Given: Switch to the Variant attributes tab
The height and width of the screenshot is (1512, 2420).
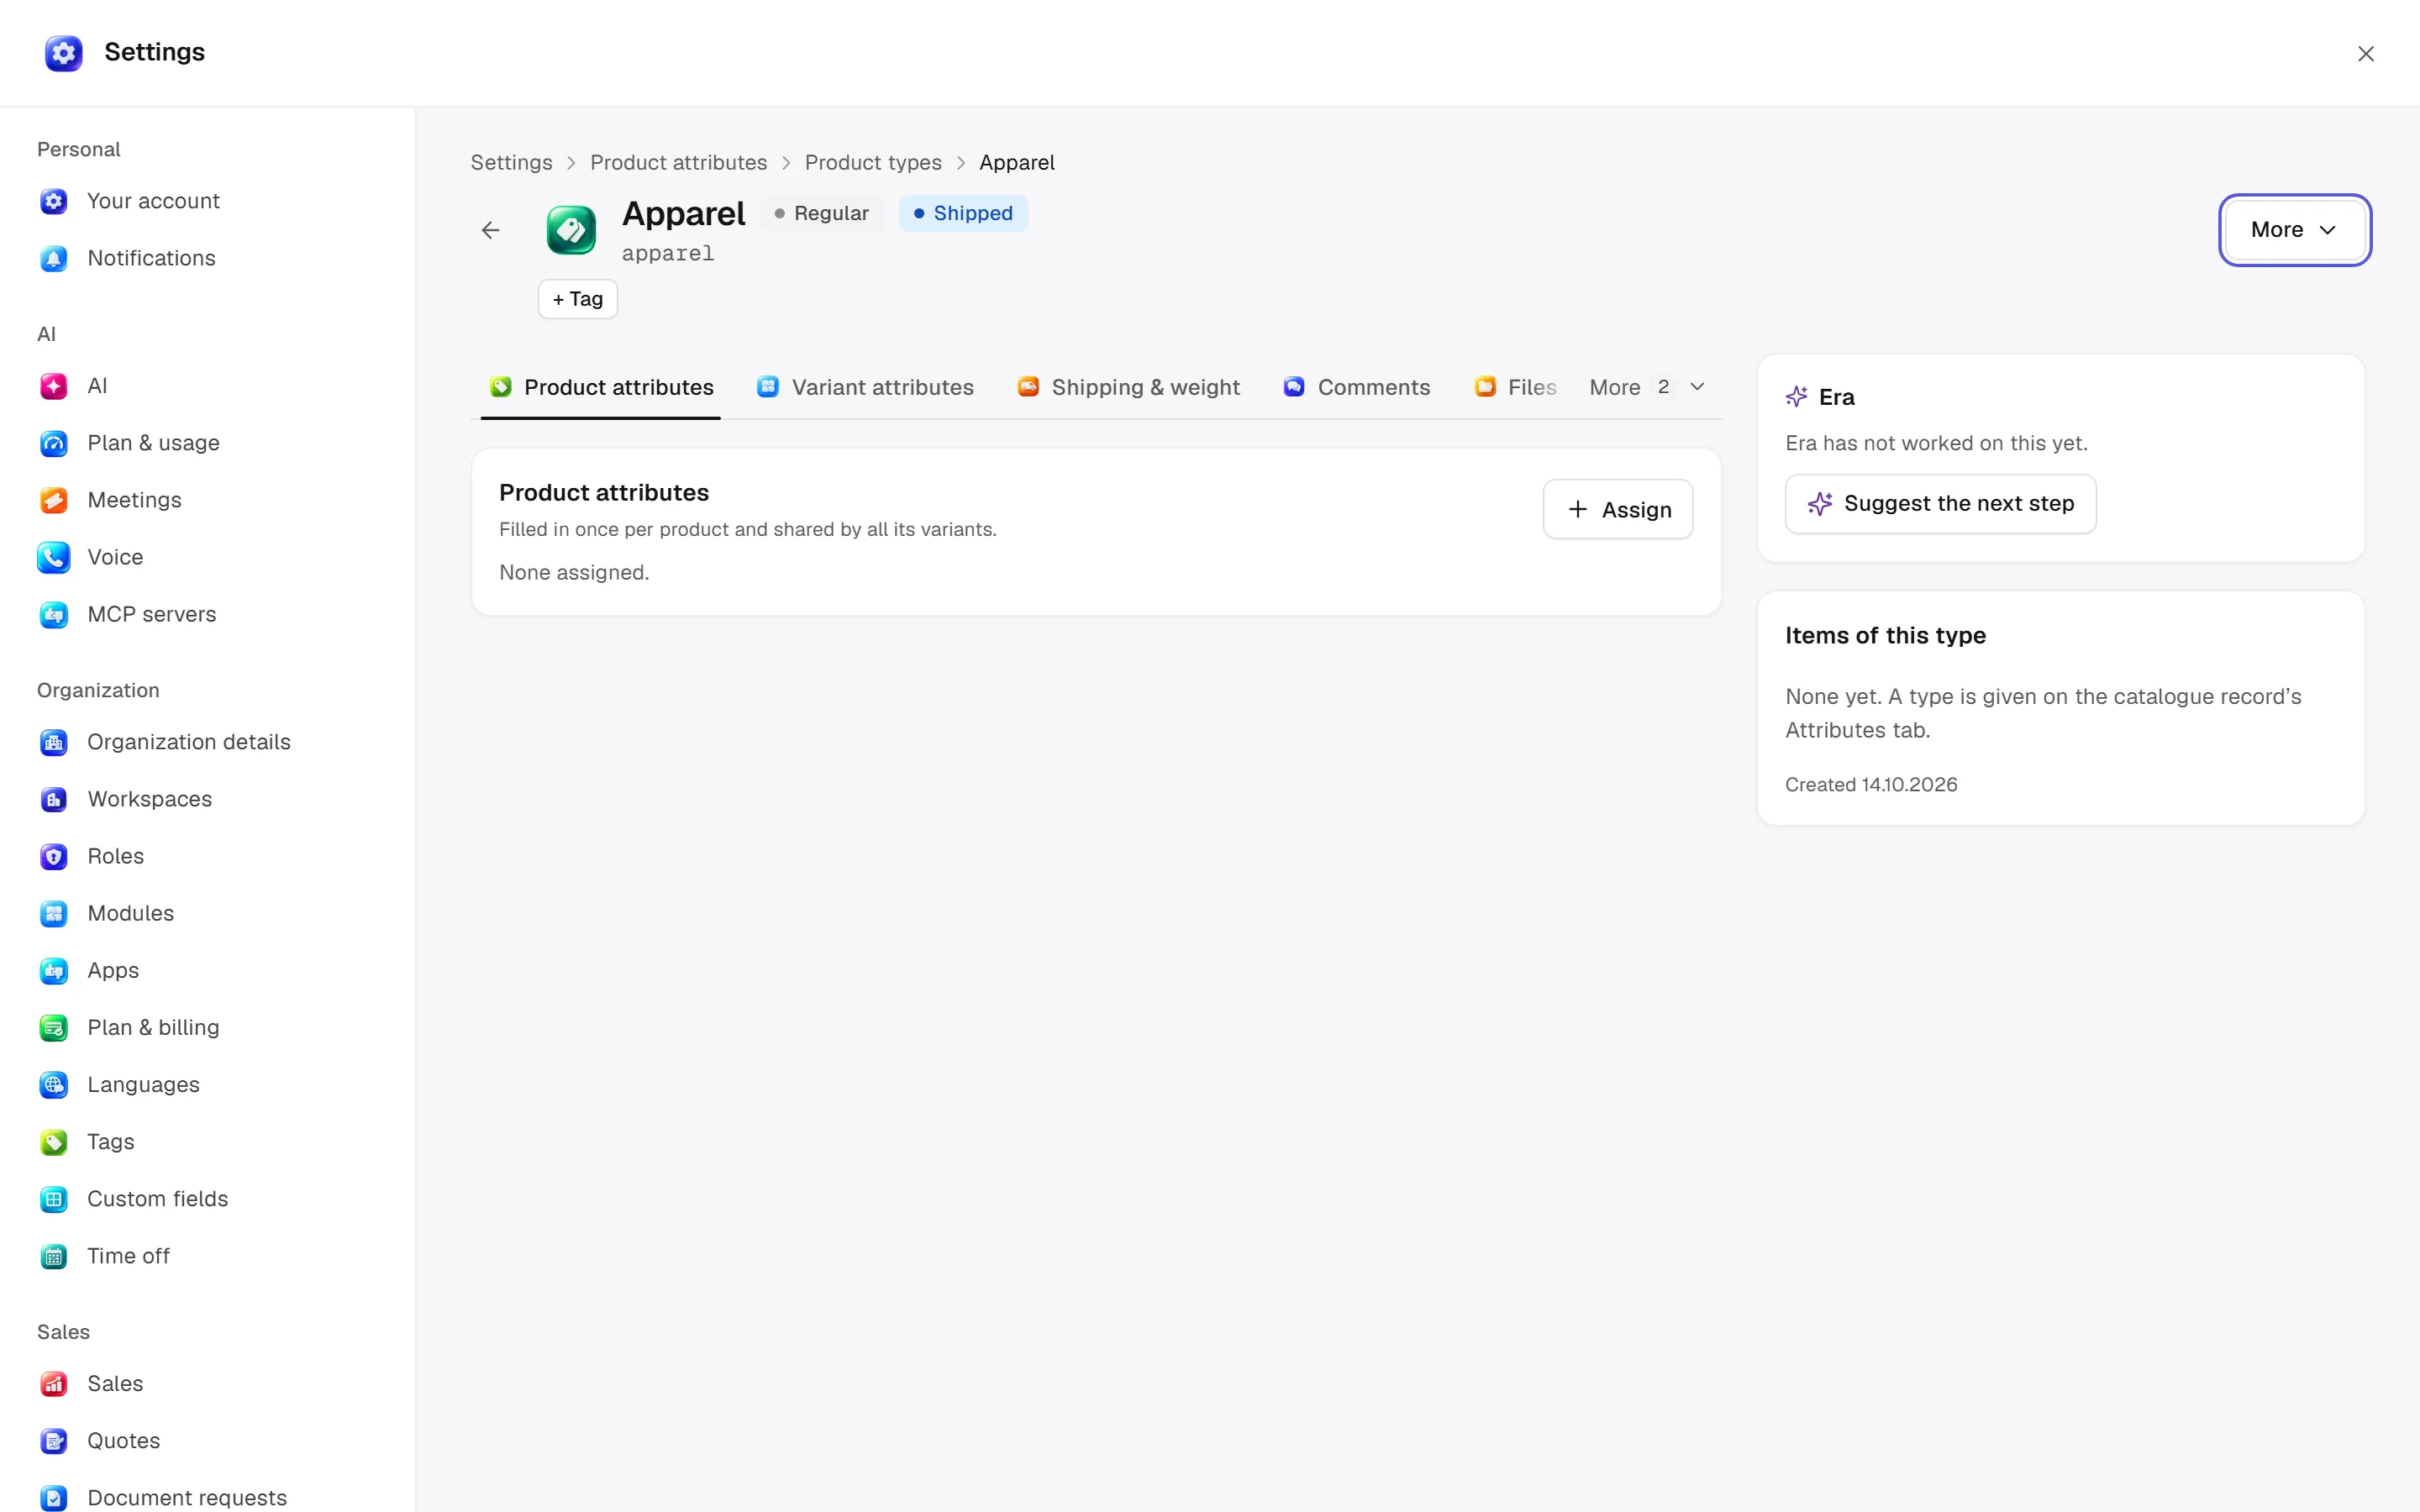Looking at the screenshot, I should click(865, 387).
